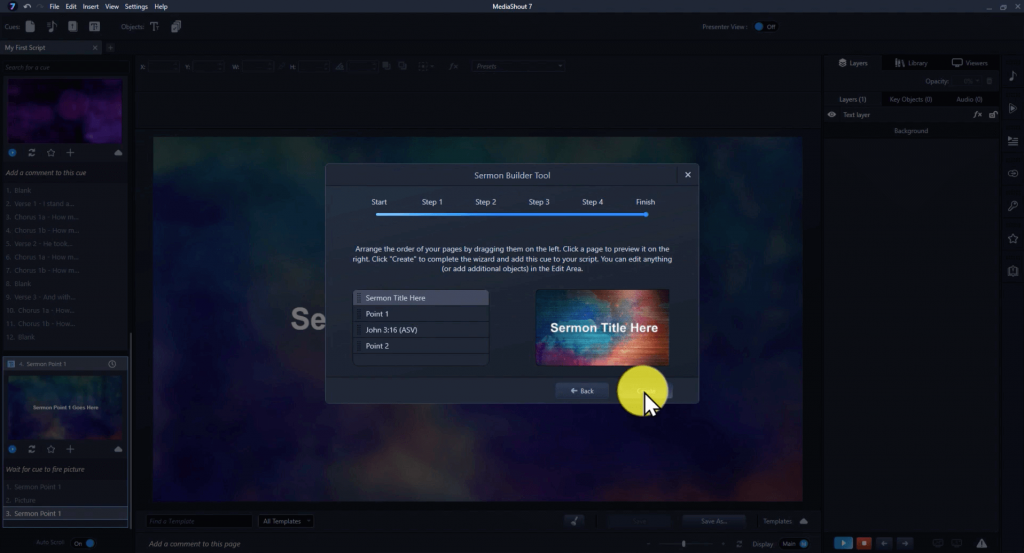
Task: Click the star icon under first cue thumbnail
Action: click(x=51, y=153)
